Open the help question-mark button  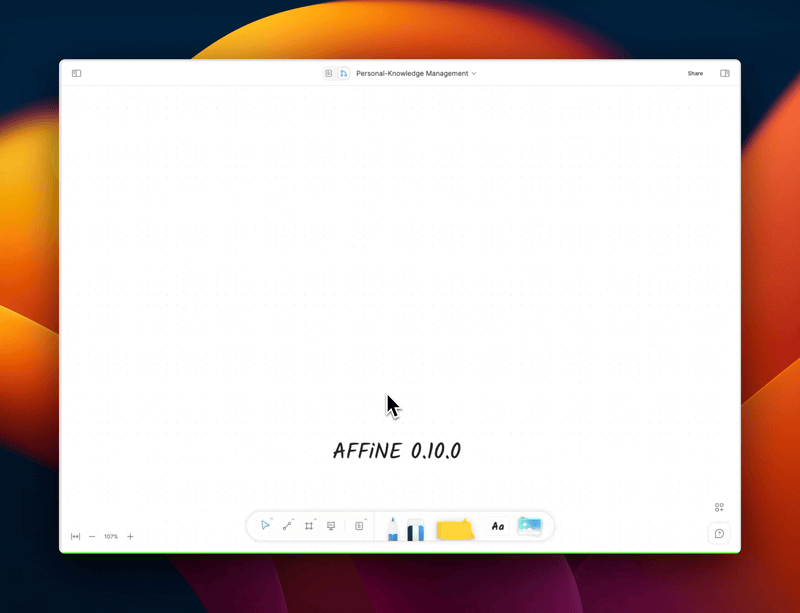(719, 534)
